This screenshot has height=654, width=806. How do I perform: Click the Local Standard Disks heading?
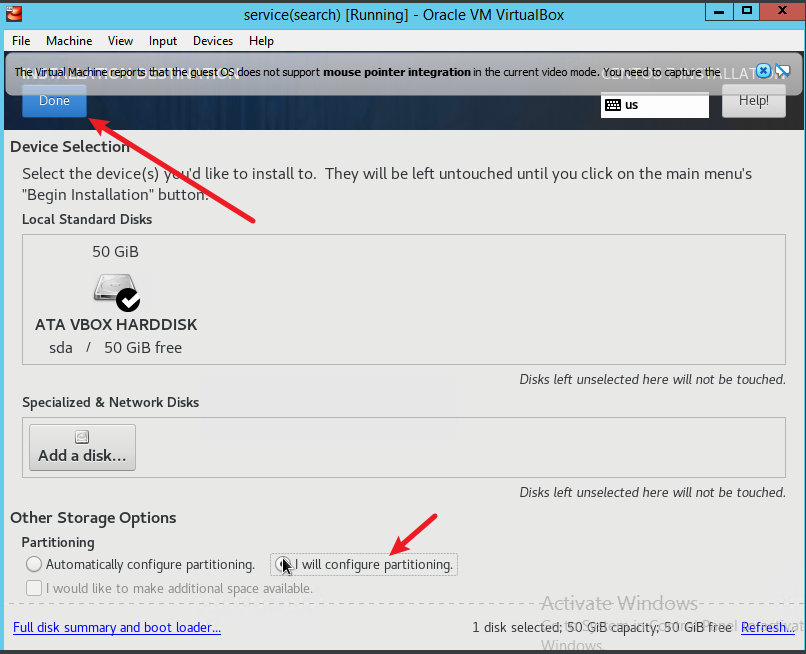point(87,220)
